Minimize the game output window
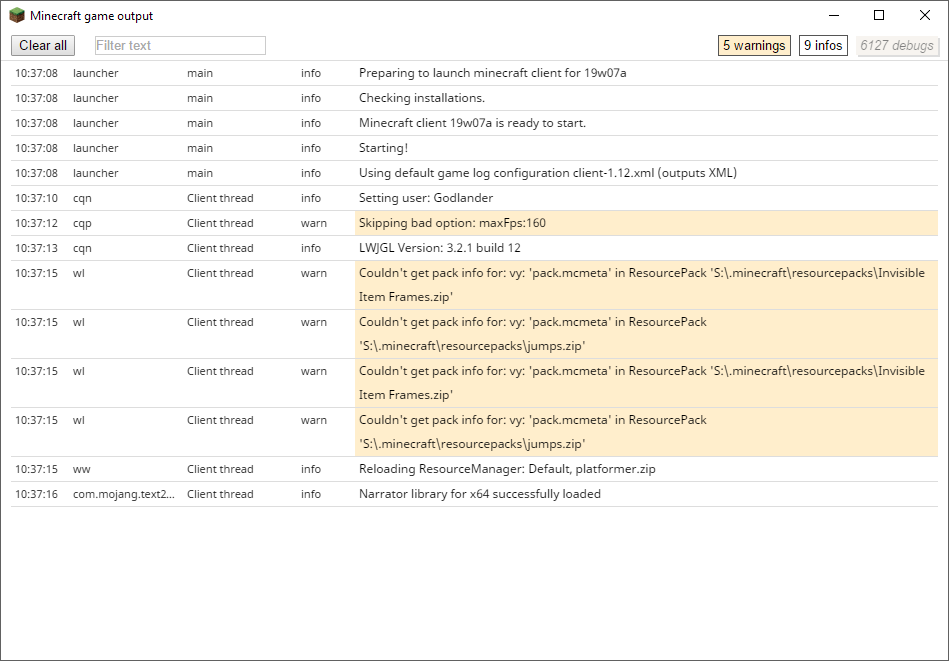The image size is (949, 661). [x=833, y=15]
